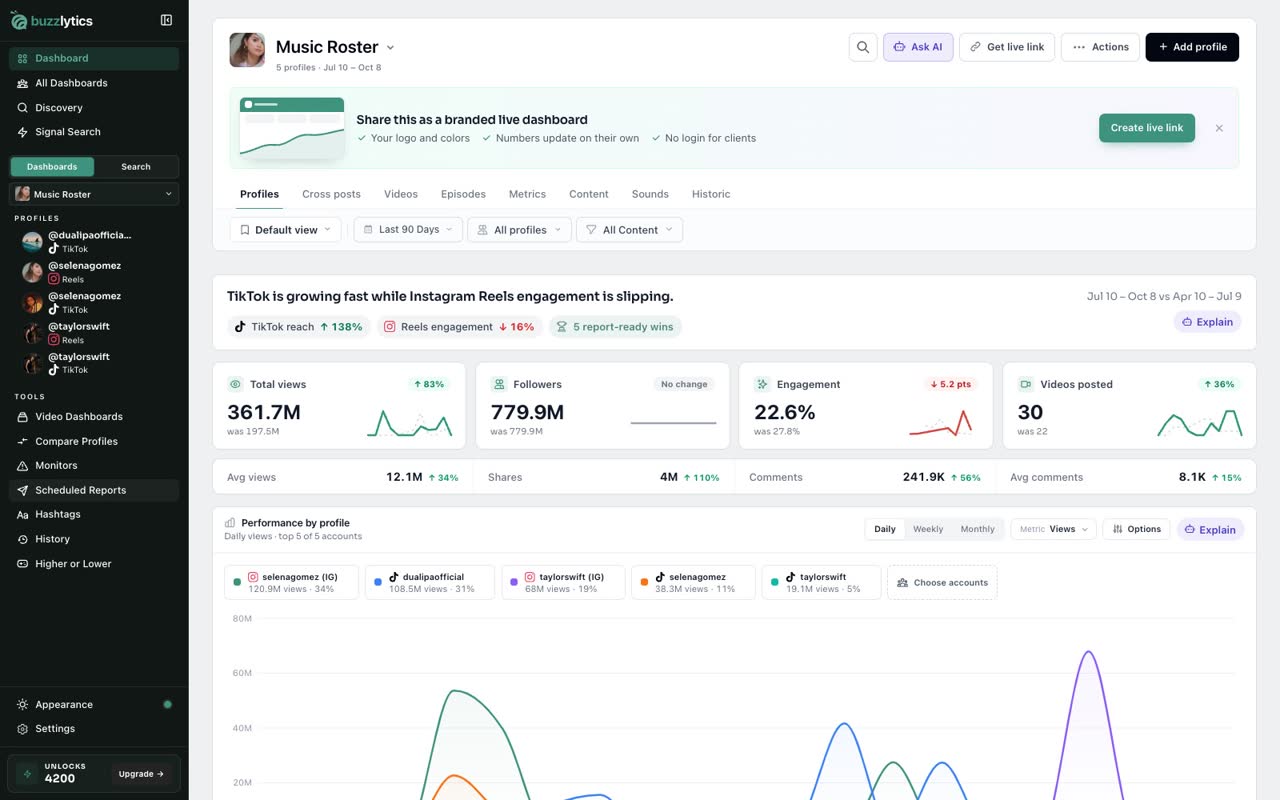
Task: Open Metric Views dropdown
Action: tap(1054, 529)
